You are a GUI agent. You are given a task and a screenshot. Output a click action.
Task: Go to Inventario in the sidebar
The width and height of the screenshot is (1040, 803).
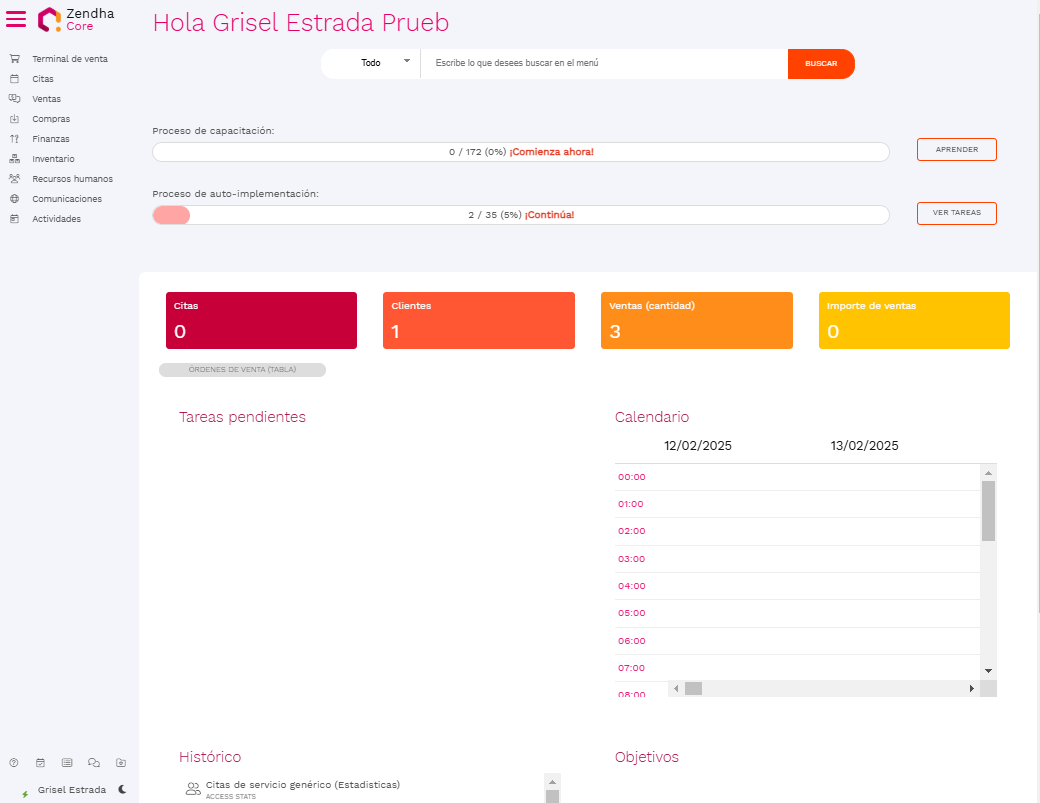[53, 159]
